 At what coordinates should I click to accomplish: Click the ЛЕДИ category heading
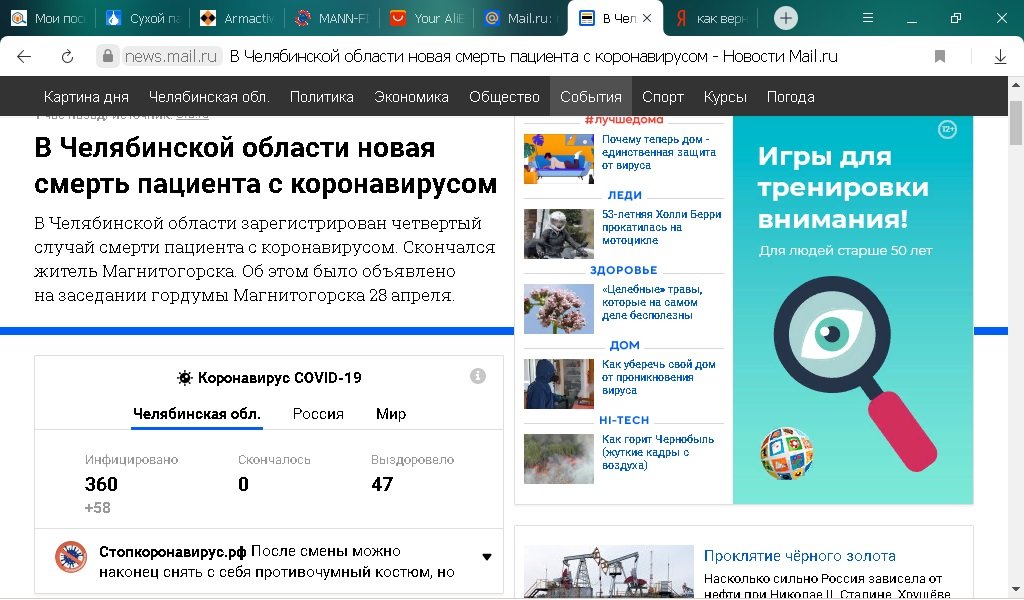click(x=624, y=195)
